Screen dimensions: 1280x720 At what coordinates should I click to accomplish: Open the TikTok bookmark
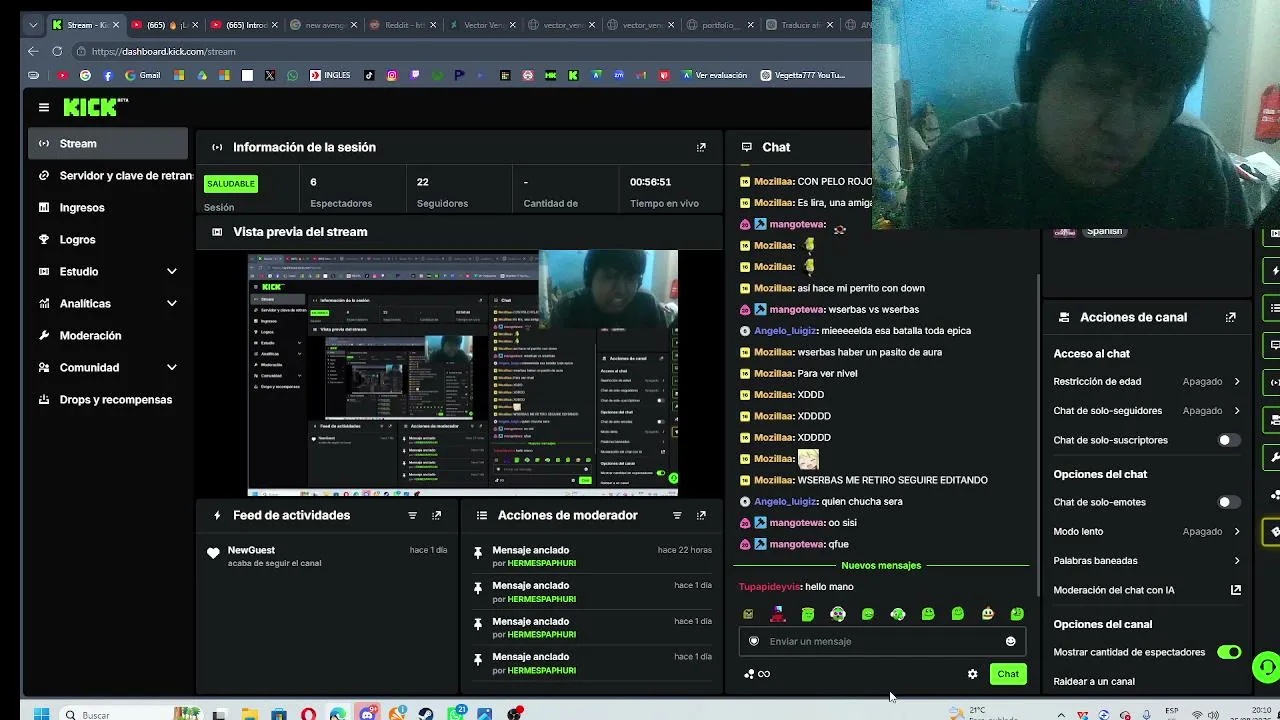click(x=369, y=75)
